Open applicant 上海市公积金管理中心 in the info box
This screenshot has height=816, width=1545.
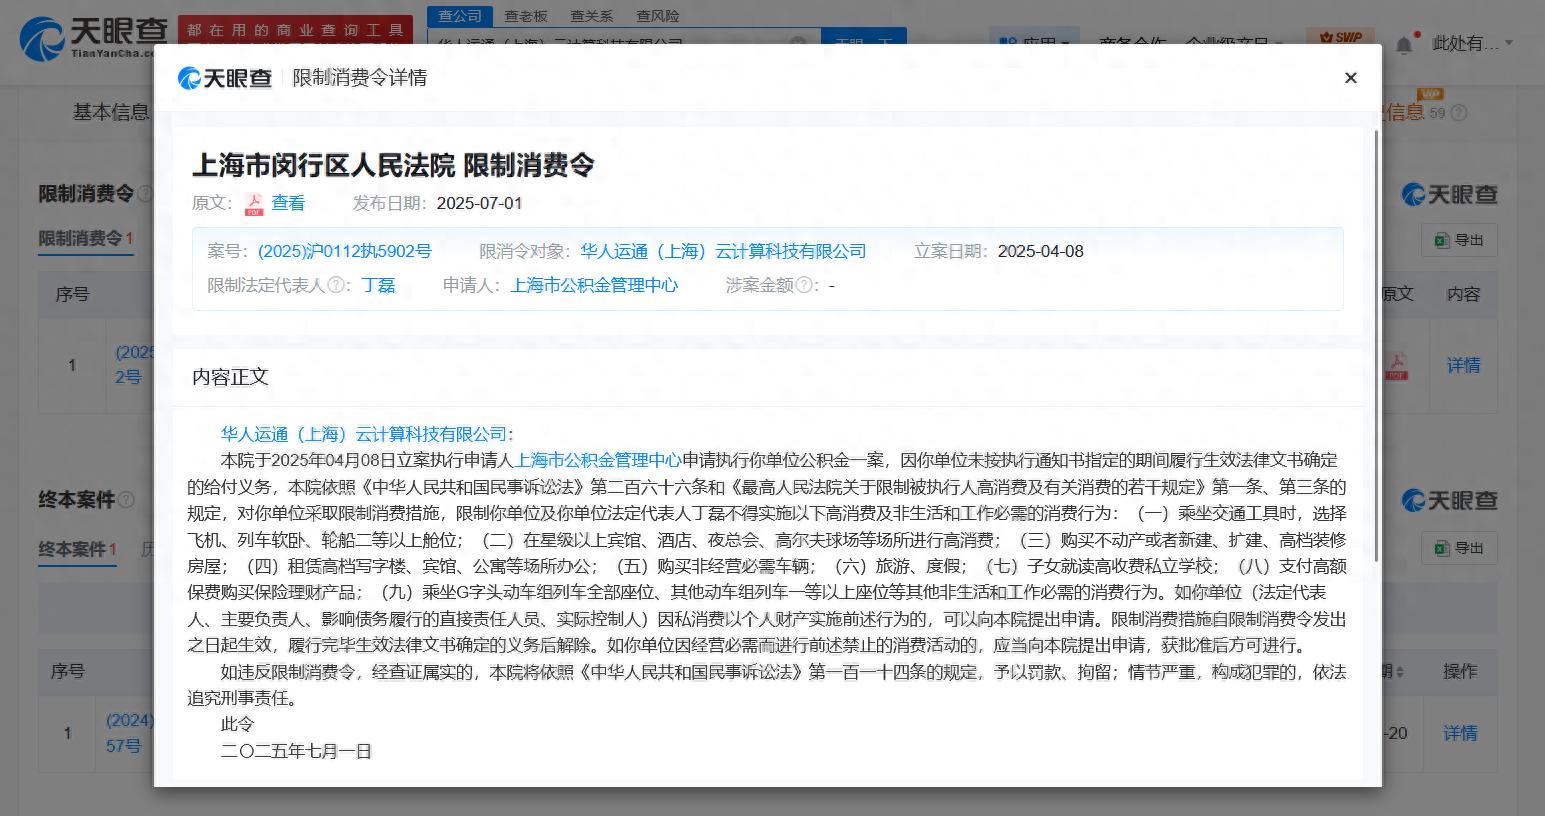594,285
